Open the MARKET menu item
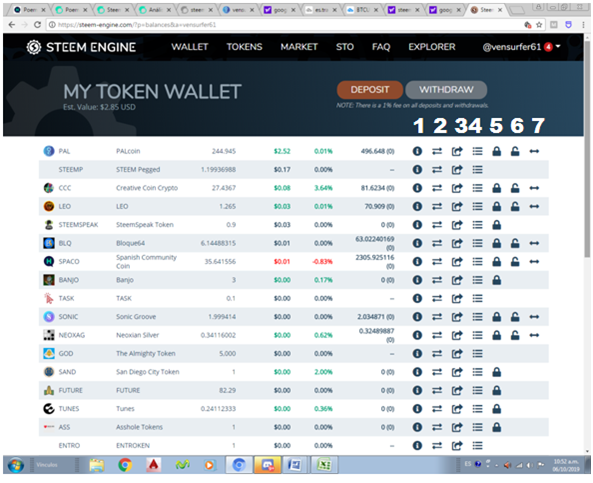Screen dimensions: 593x483 pyautogui.click(x=299, y=47)
